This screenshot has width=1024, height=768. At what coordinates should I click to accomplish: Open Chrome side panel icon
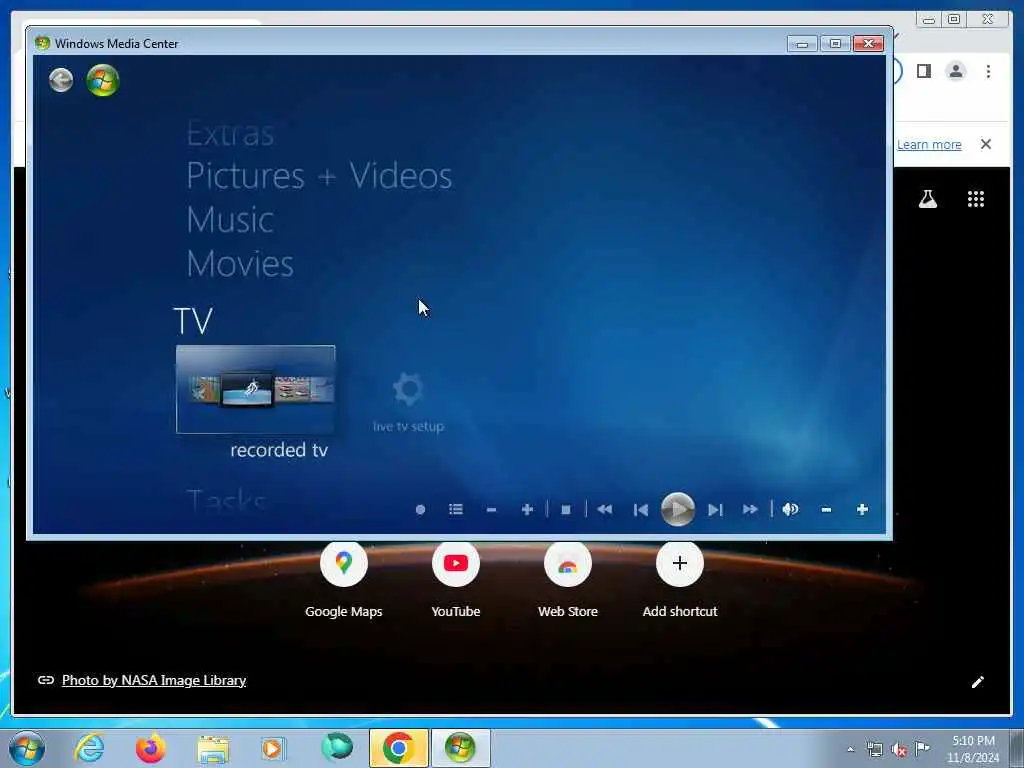(923, 71)
